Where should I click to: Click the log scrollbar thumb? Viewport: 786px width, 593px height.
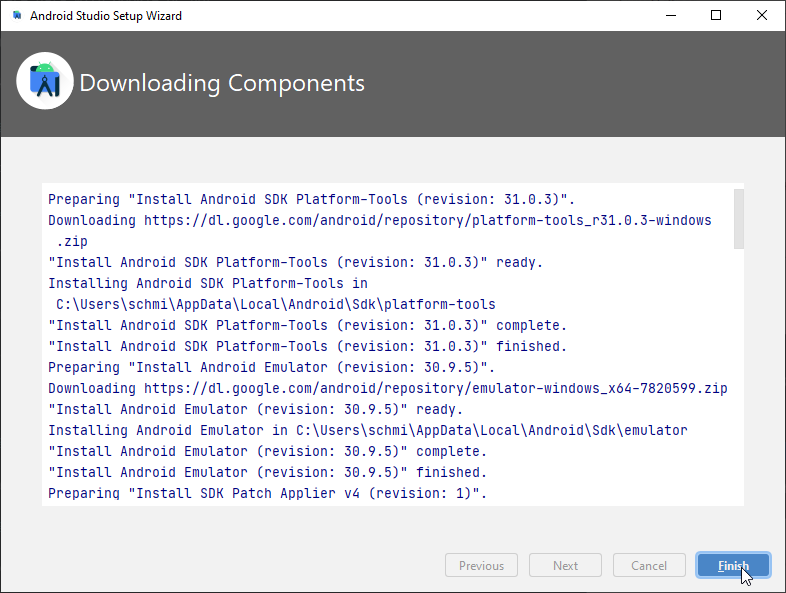[x=738, y=219]
